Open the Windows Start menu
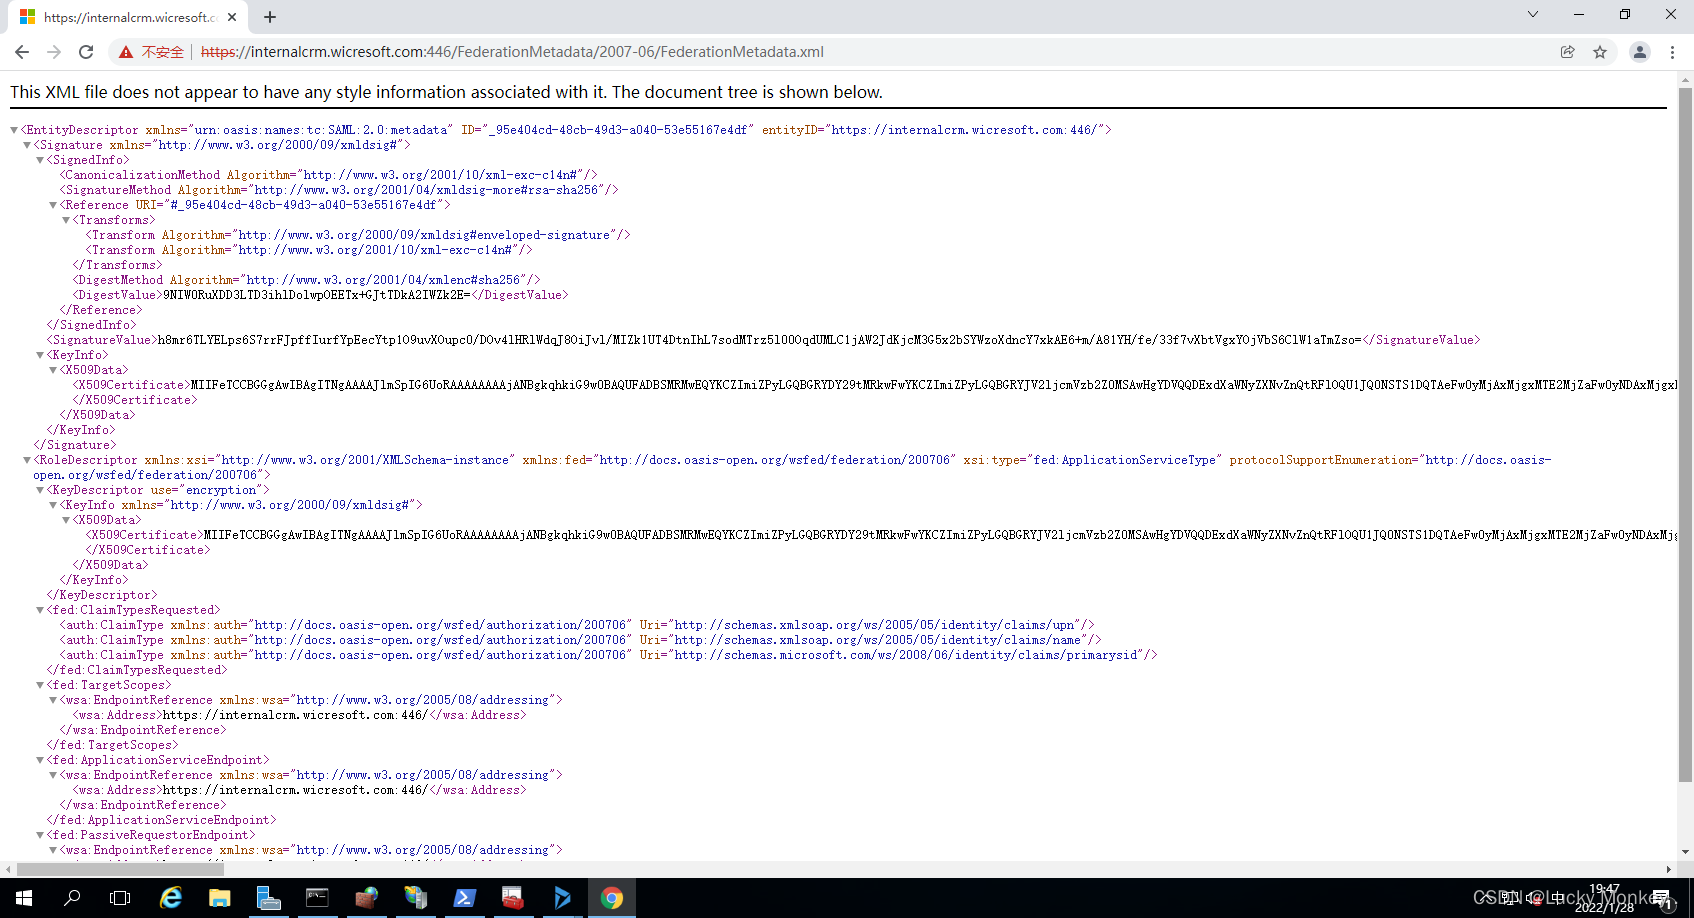1694x918 pixels. (x=24, y=898)
